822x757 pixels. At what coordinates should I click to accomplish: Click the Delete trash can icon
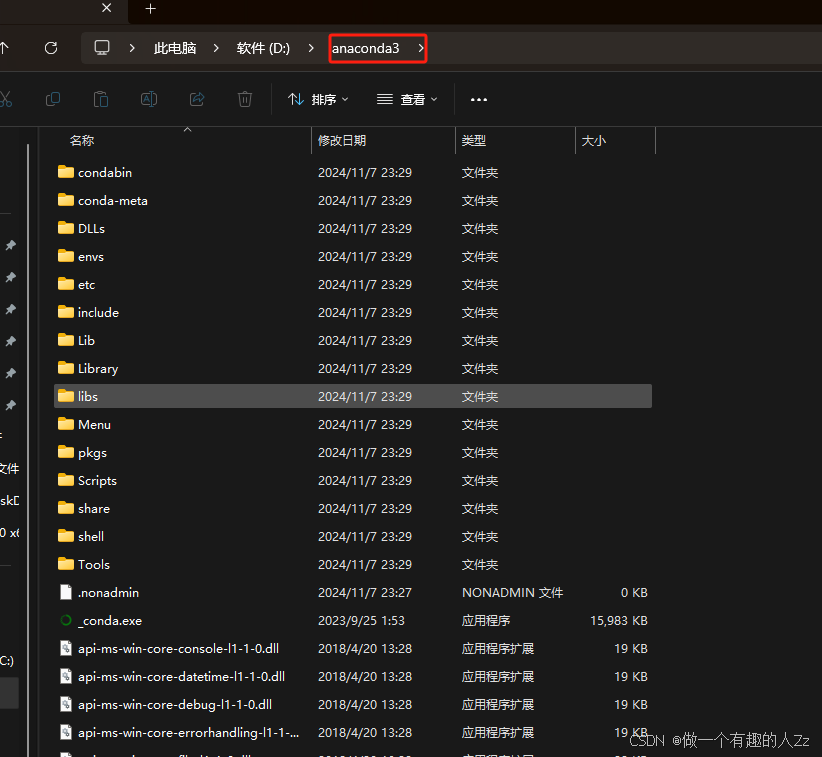(245, 99)
